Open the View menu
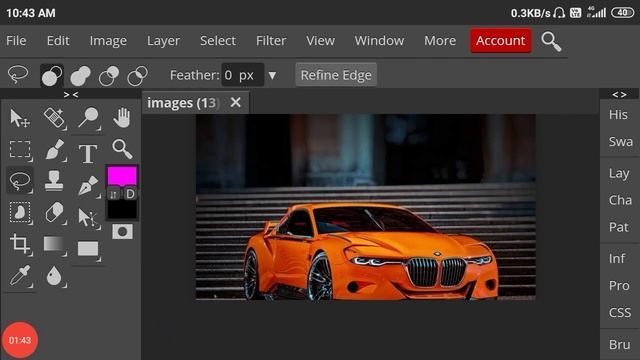Viewport: 640px width, 360px height. pos(320,40)
